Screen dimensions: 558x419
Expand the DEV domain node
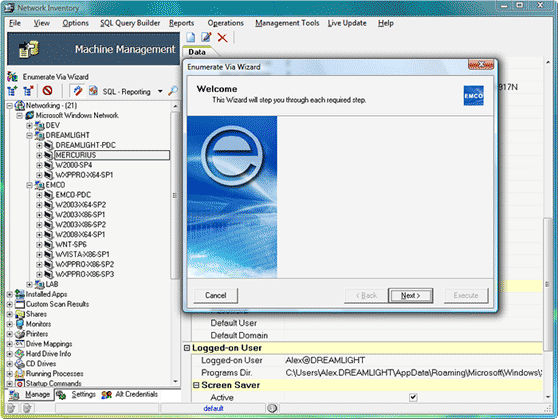point(30,126)
